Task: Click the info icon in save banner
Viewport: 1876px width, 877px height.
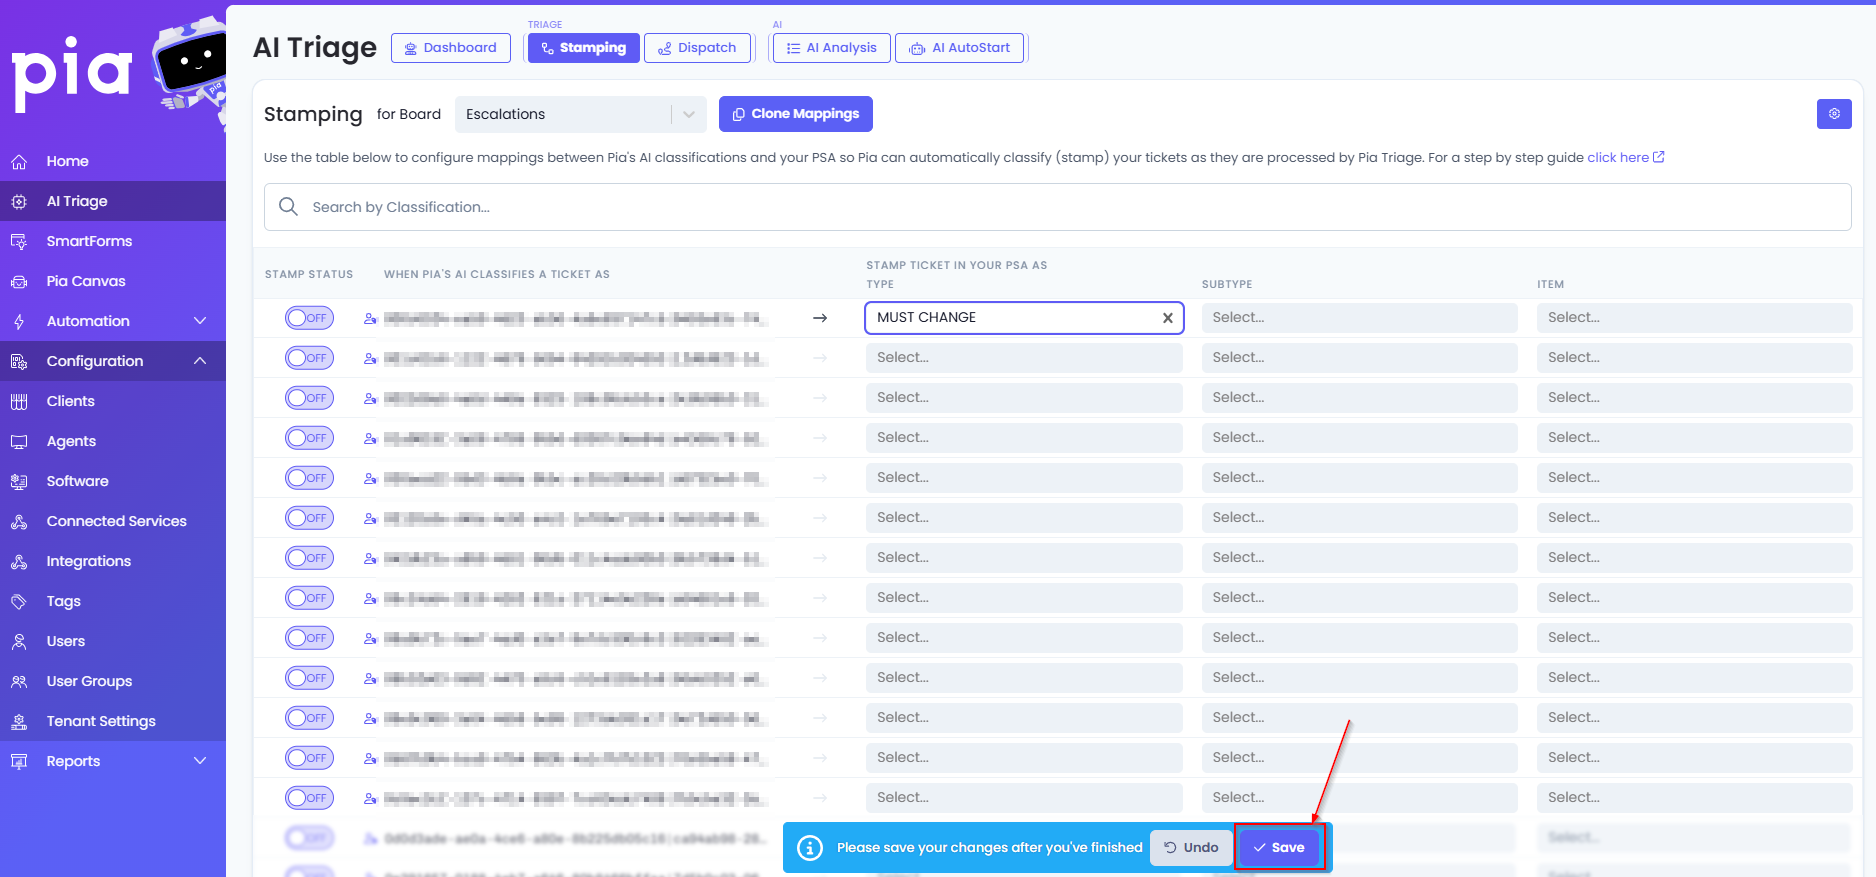Action: pyautogui.click(x=810, y=848)
